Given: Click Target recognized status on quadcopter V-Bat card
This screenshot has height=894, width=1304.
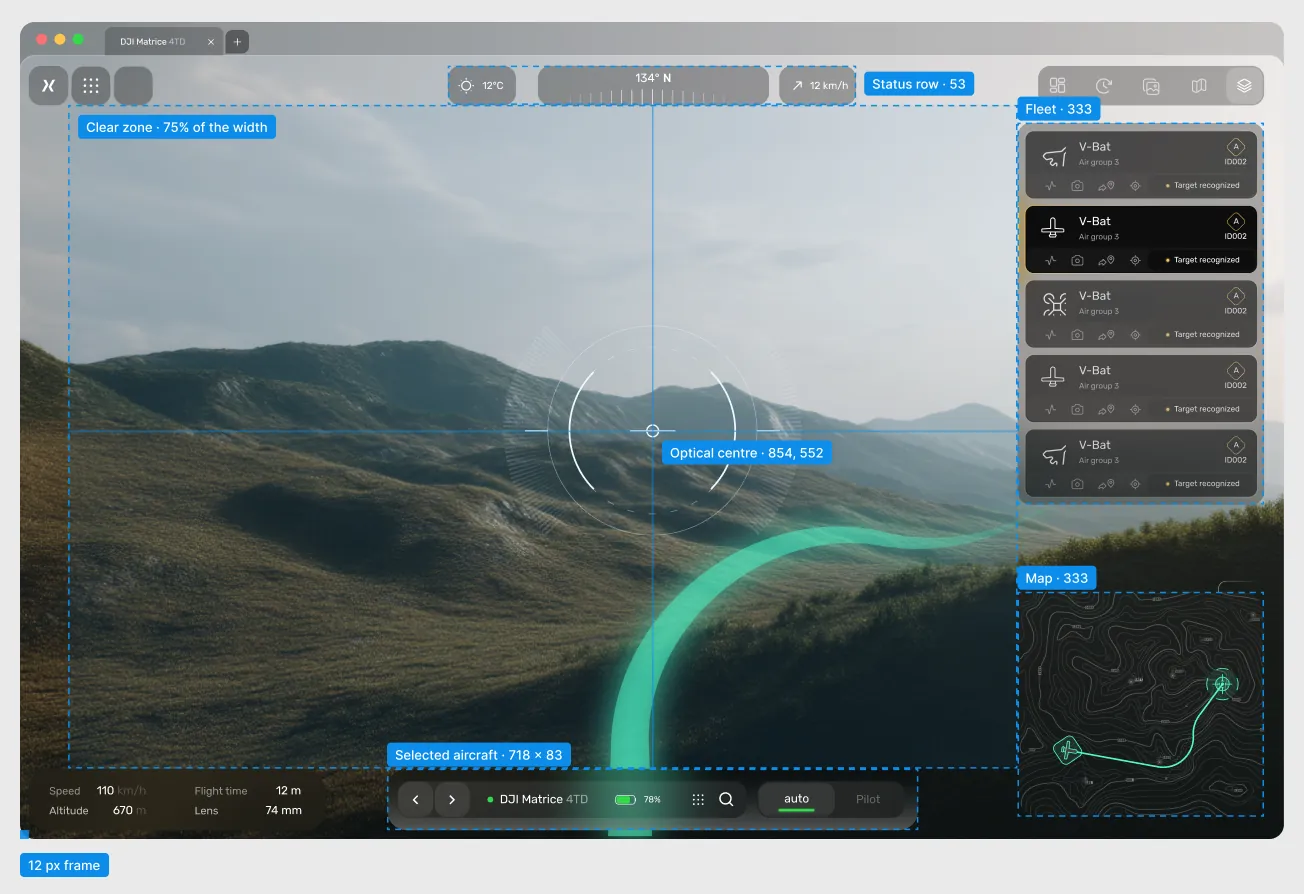Looking at the screenshot, I should (1202, 335).
